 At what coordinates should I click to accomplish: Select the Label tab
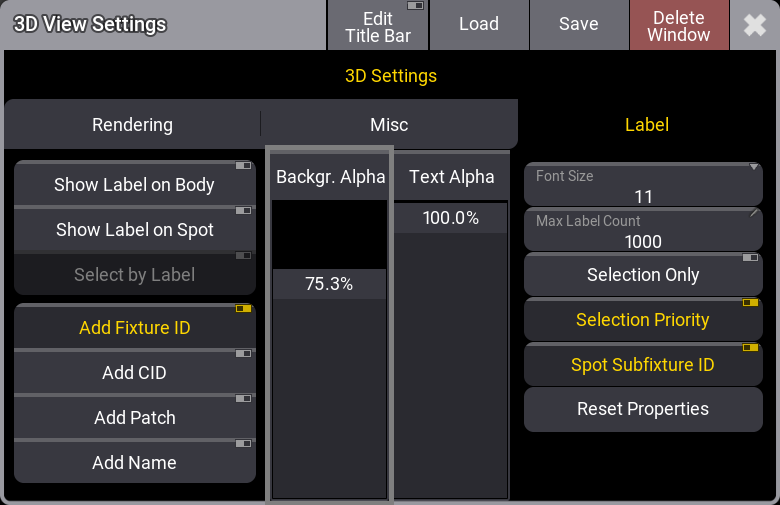coord(646,125)
